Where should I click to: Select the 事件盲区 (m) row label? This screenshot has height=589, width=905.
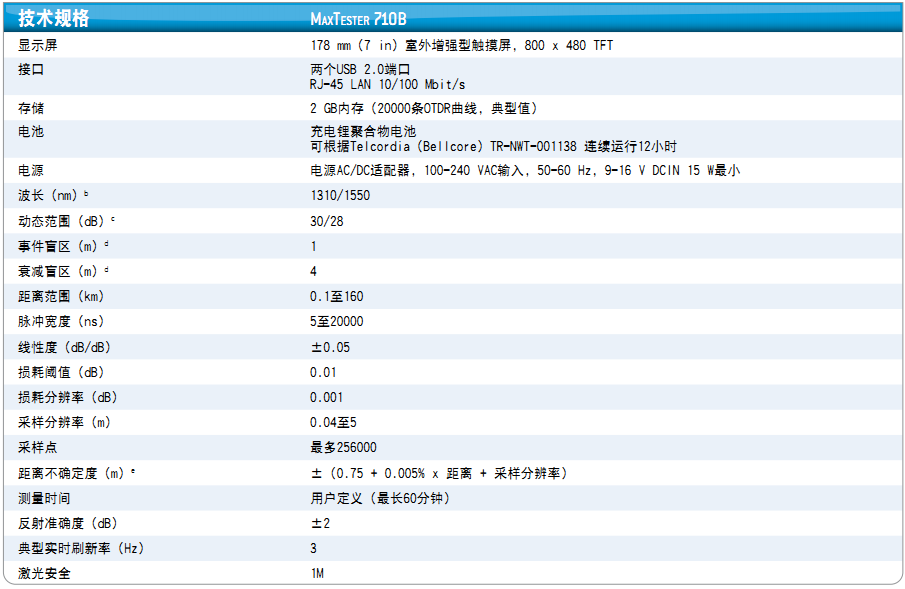(63, 247)
